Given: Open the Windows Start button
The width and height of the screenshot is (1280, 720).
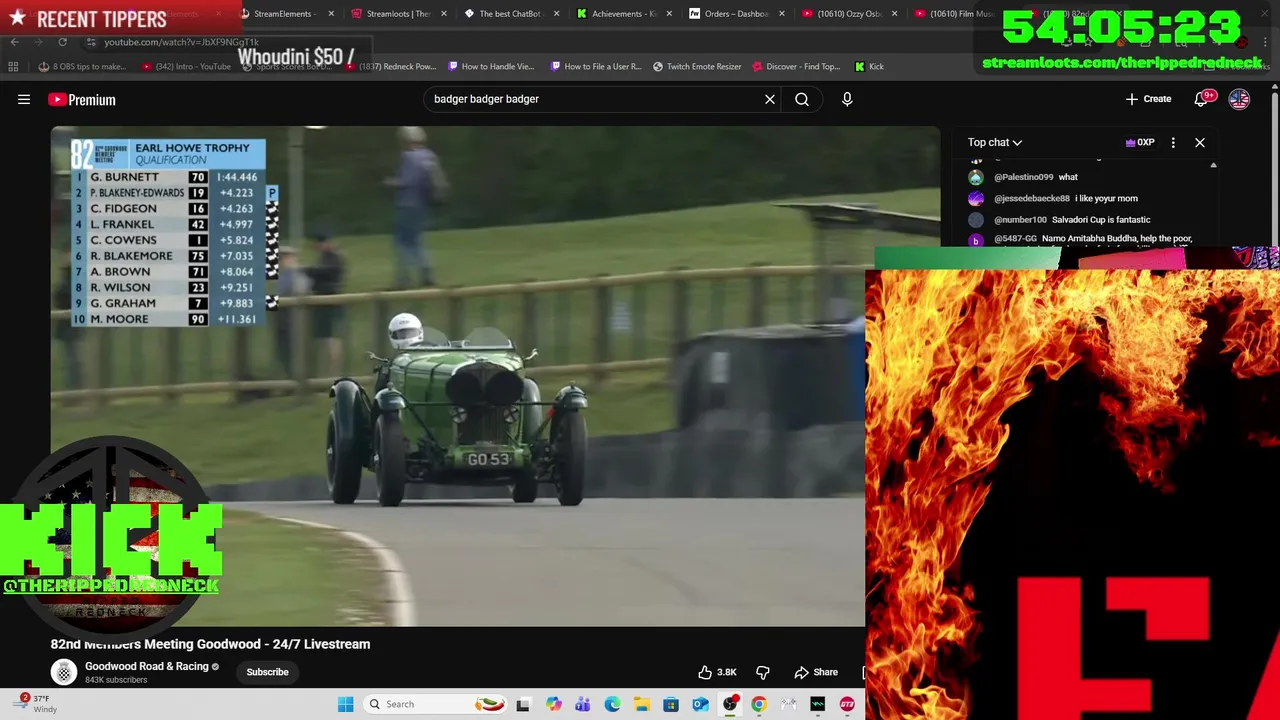Looking at the screenshot, I should coord(345,704).
